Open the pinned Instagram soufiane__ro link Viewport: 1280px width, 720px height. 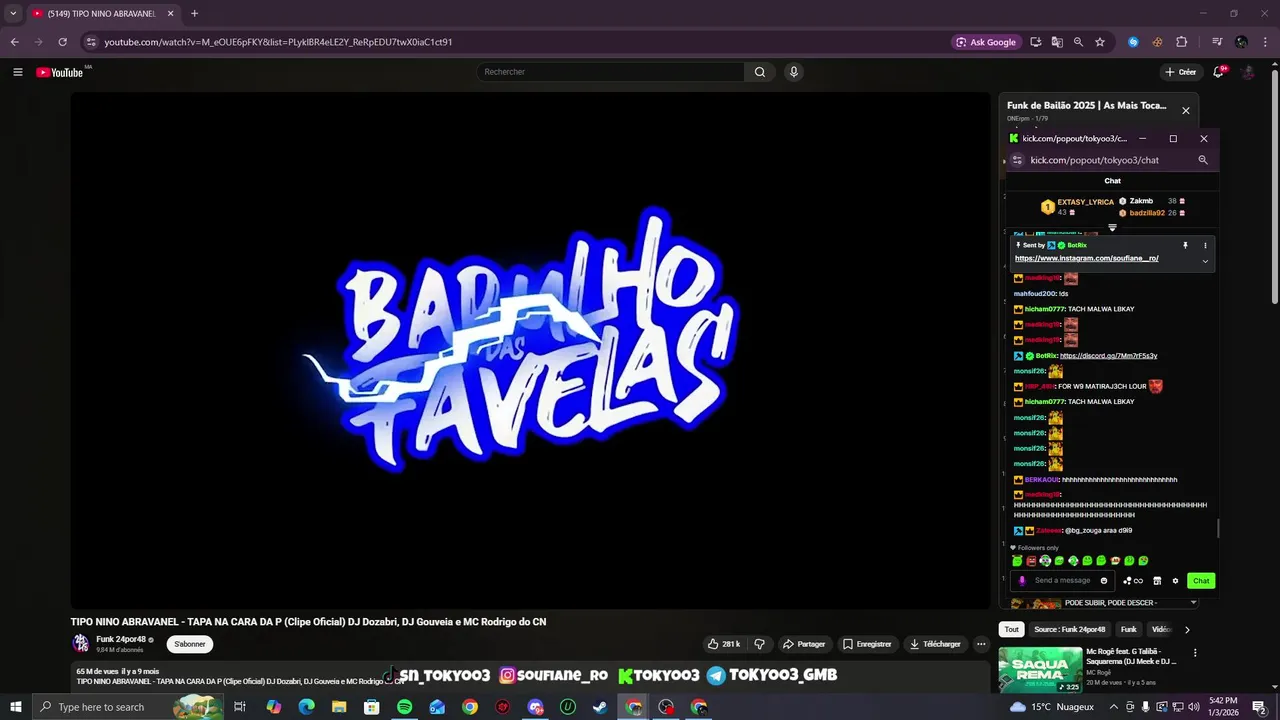tap(1087, 258)
